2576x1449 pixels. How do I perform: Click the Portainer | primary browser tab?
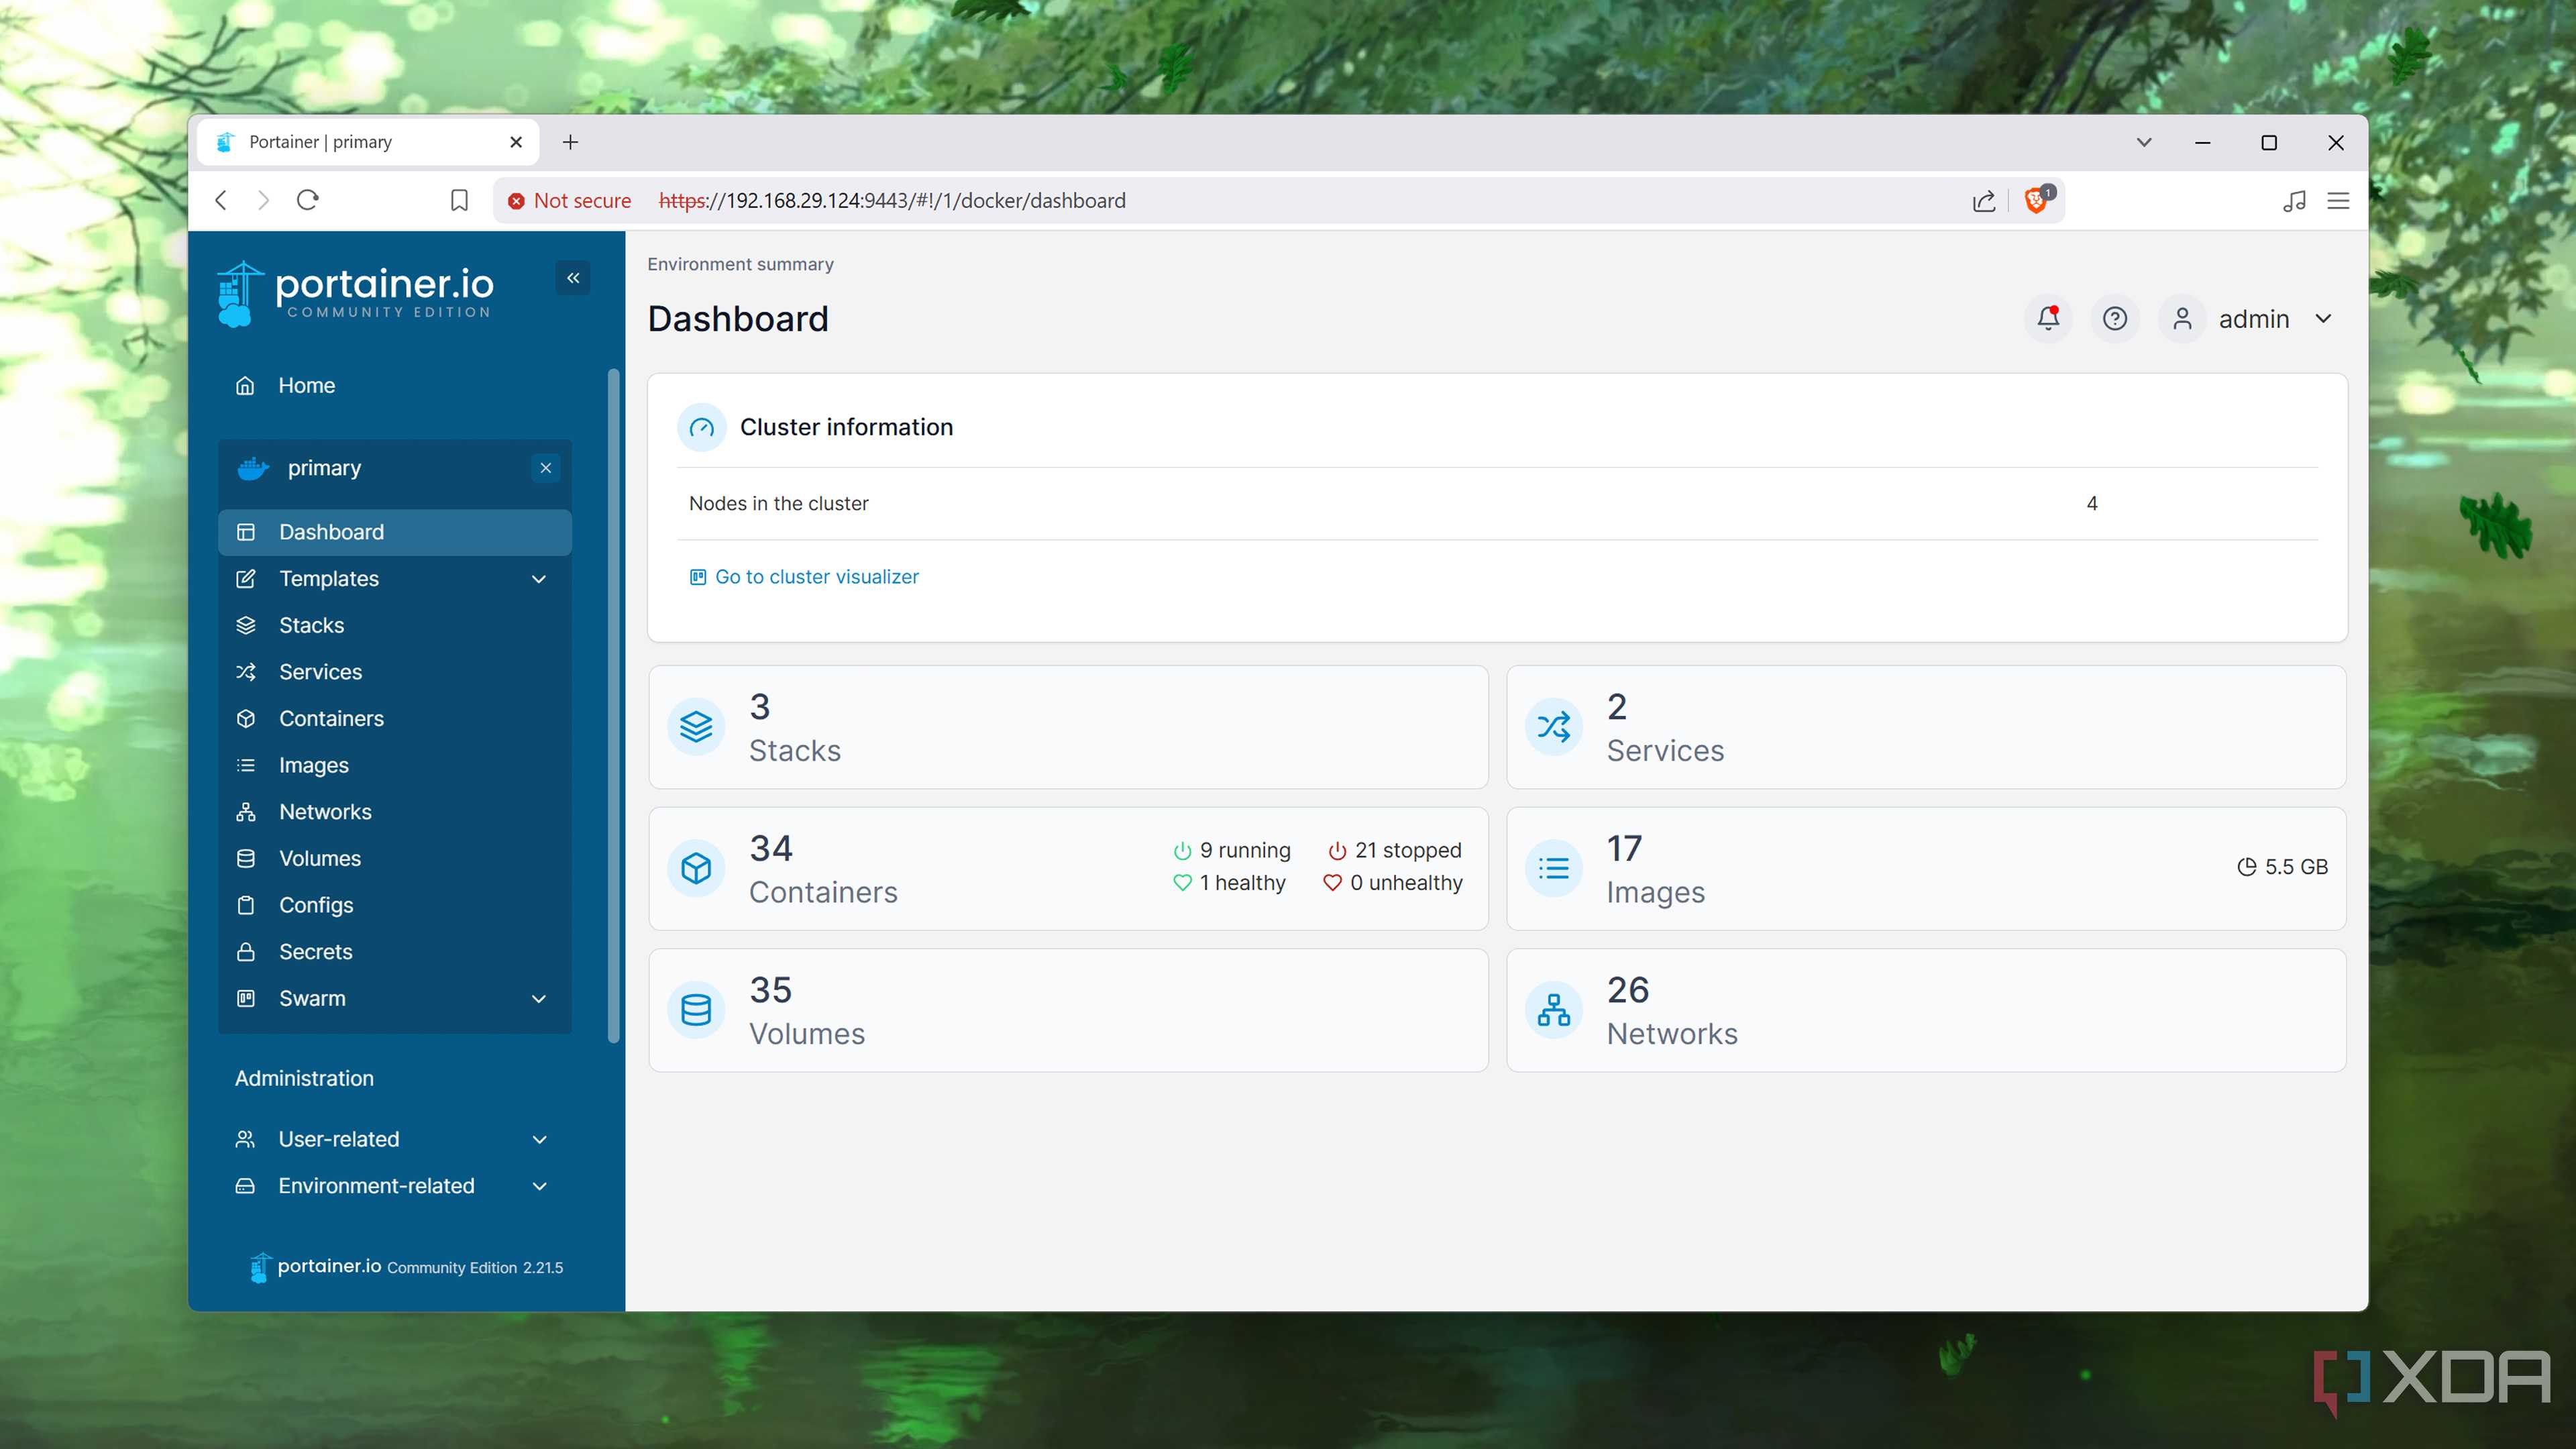coord(367,142)
